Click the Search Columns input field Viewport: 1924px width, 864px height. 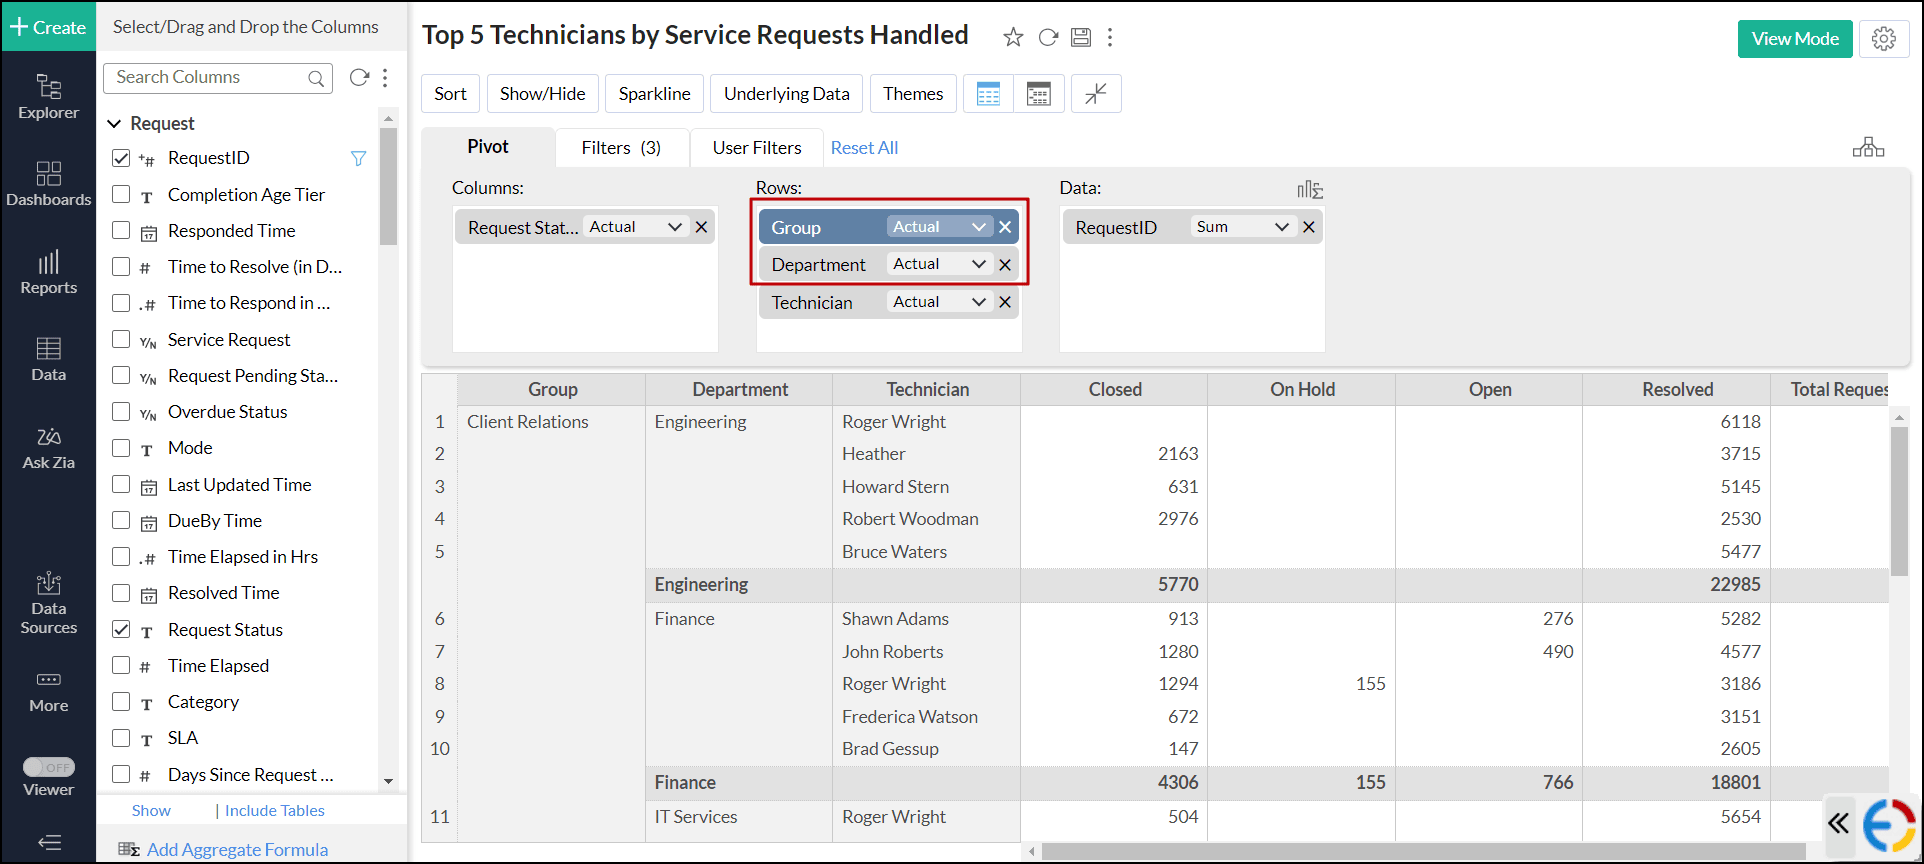click(208, 78)
